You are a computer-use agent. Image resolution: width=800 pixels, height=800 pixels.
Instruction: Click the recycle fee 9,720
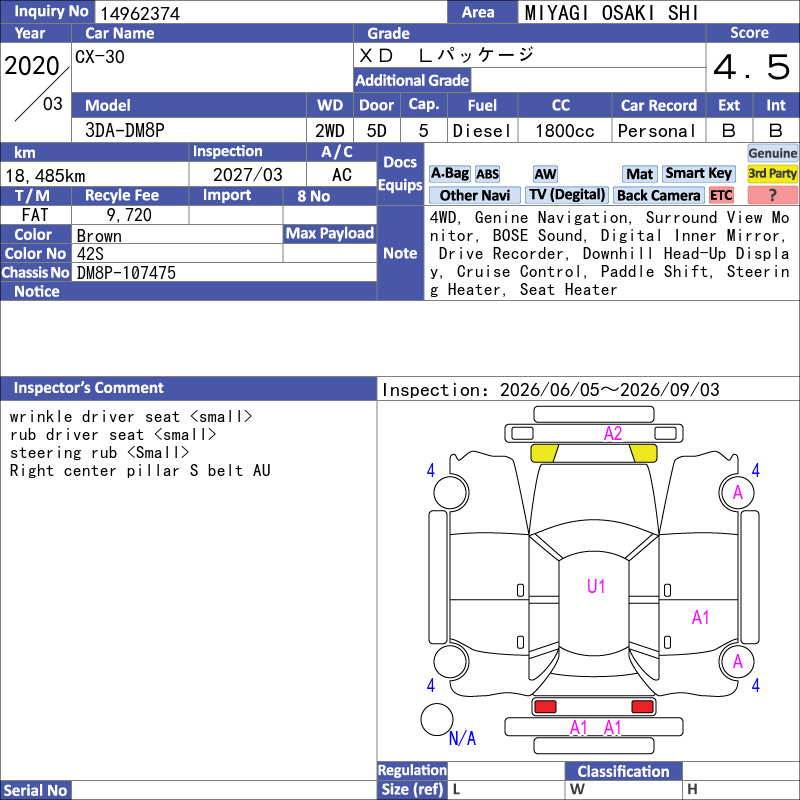(129, 215)
